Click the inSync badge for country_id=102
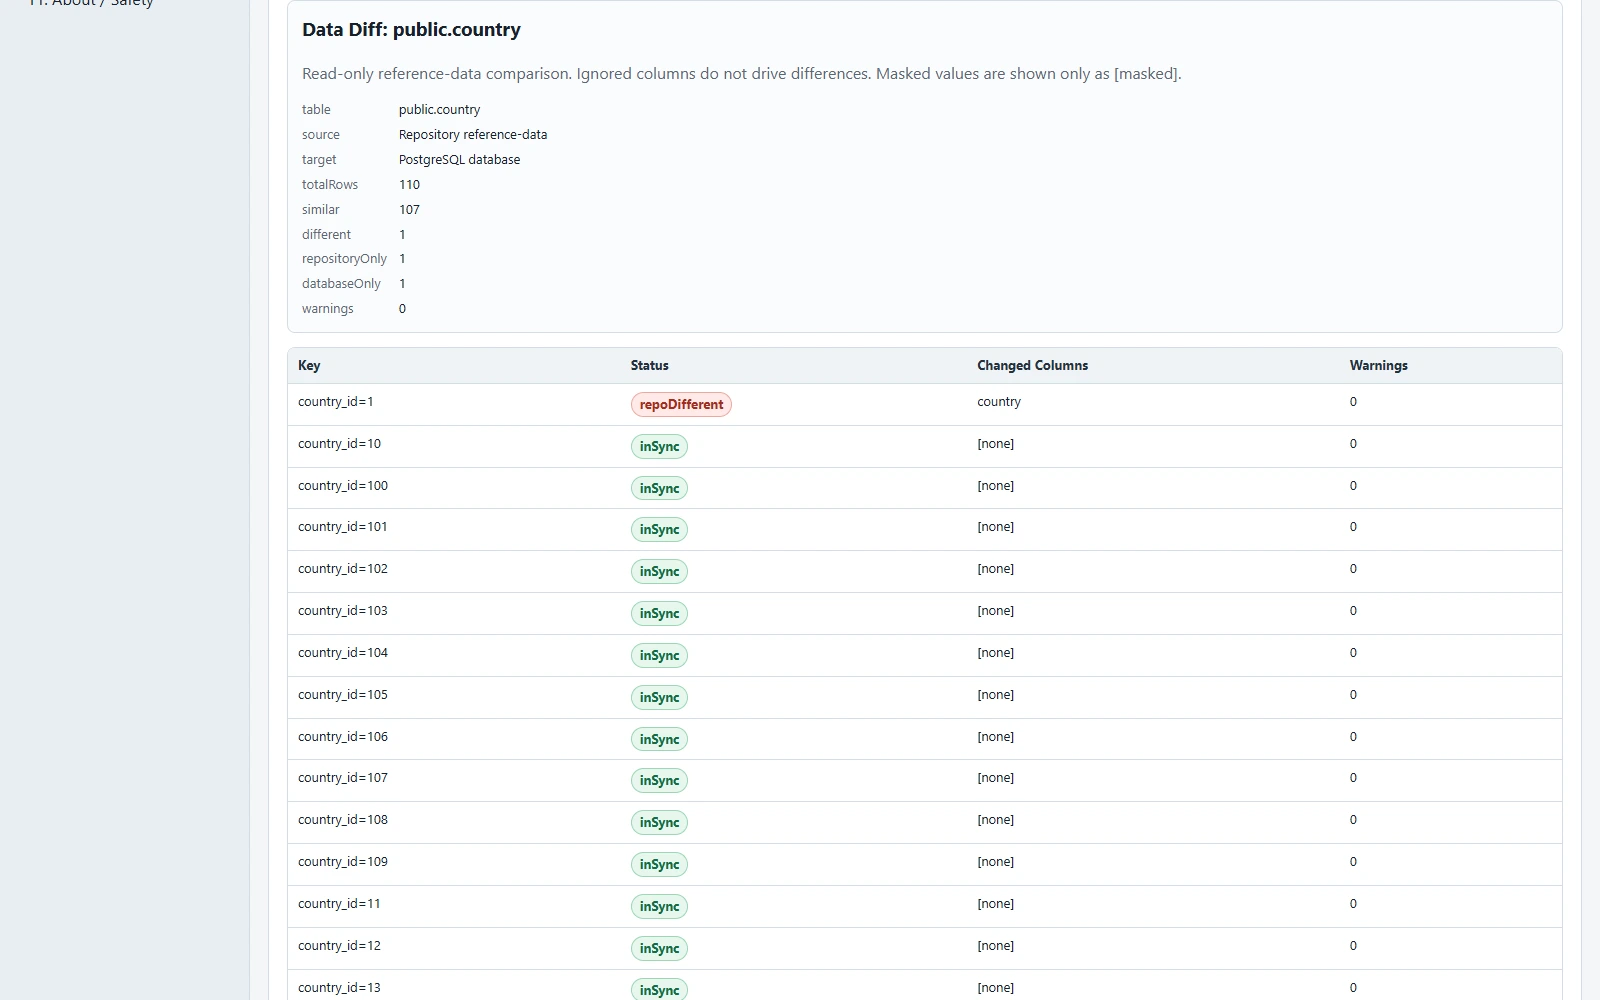 (x=659, y=572)
